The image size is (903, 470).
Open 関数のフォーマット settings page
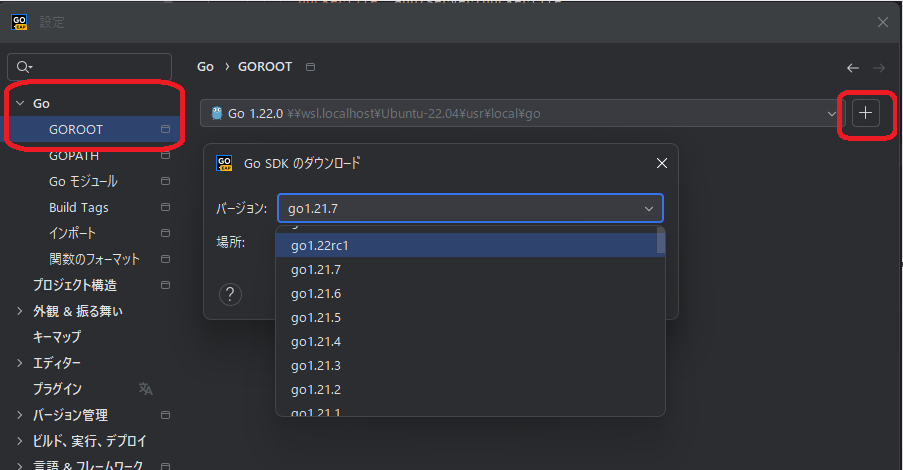pyautogui.click(x=93, y=259)
